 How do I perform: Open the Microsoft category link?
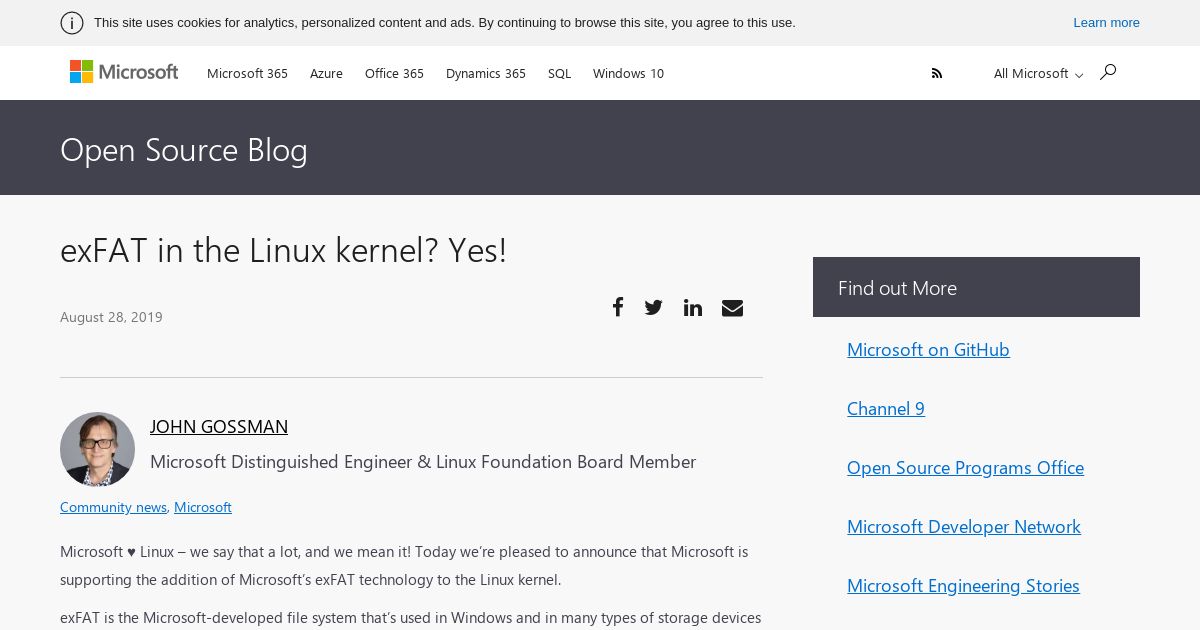[203, 507]
